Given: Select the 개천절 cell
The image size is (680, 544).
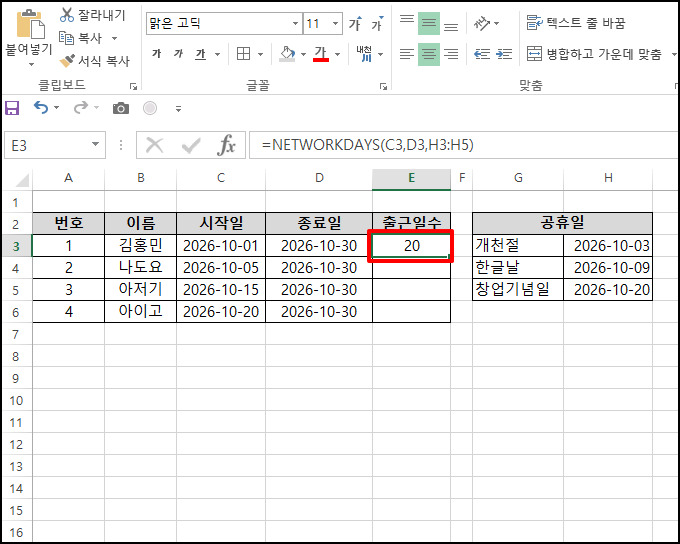Looking at the screenshot, I should coord(518,246).
